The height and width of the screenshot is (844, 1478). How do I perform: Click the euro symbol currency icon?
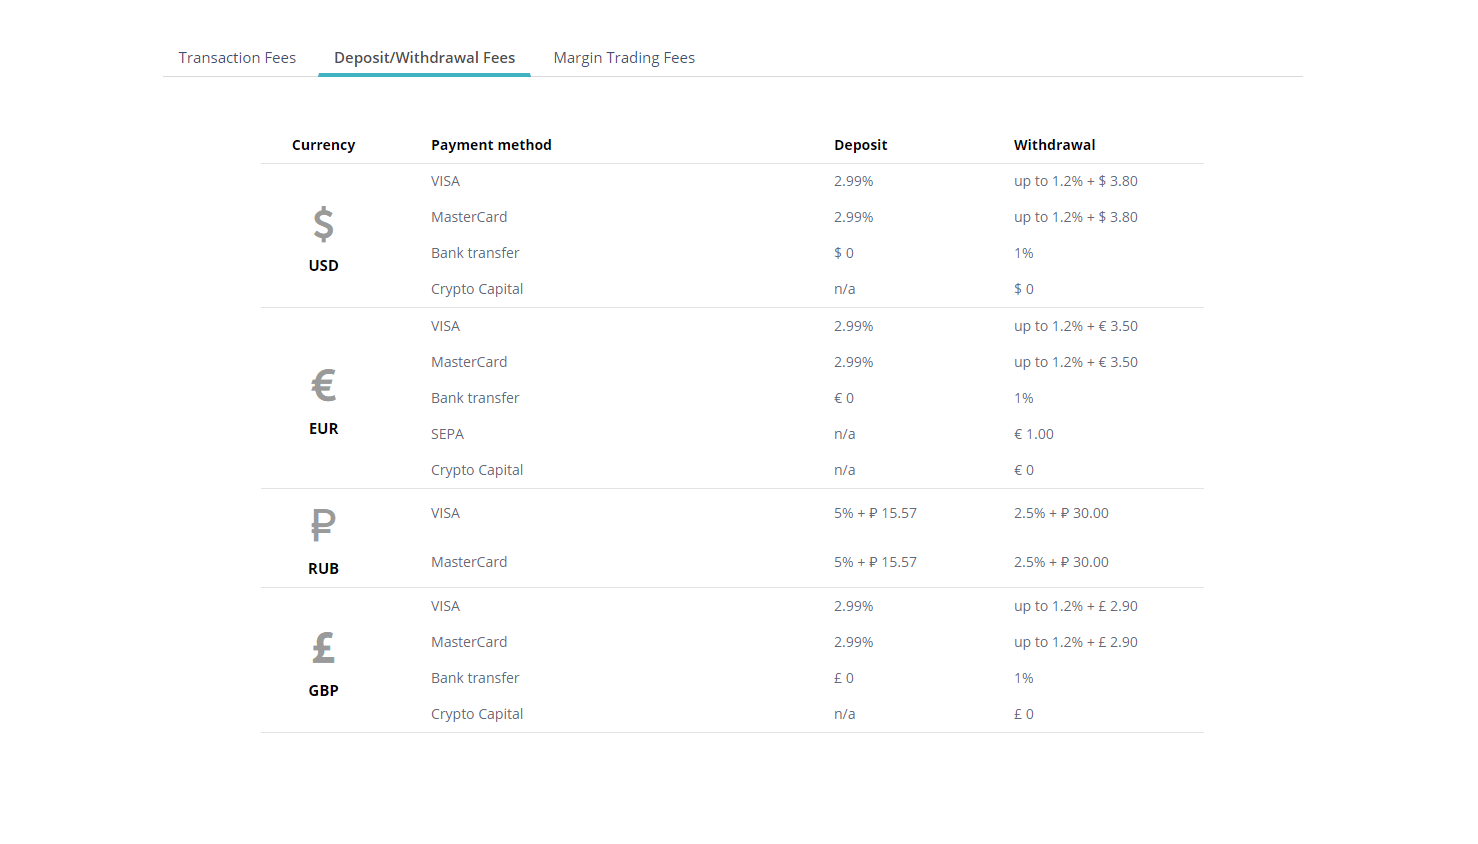point(323,385)
